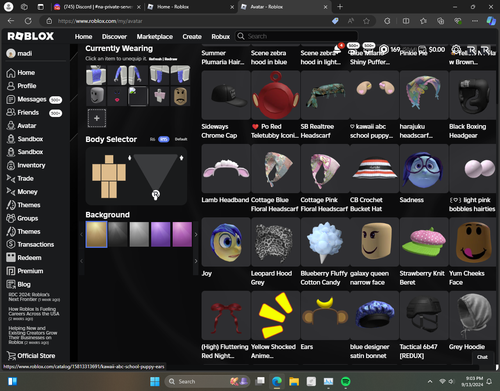
Task: Go to Create in the top nav
Action: (x=192, y=37)
